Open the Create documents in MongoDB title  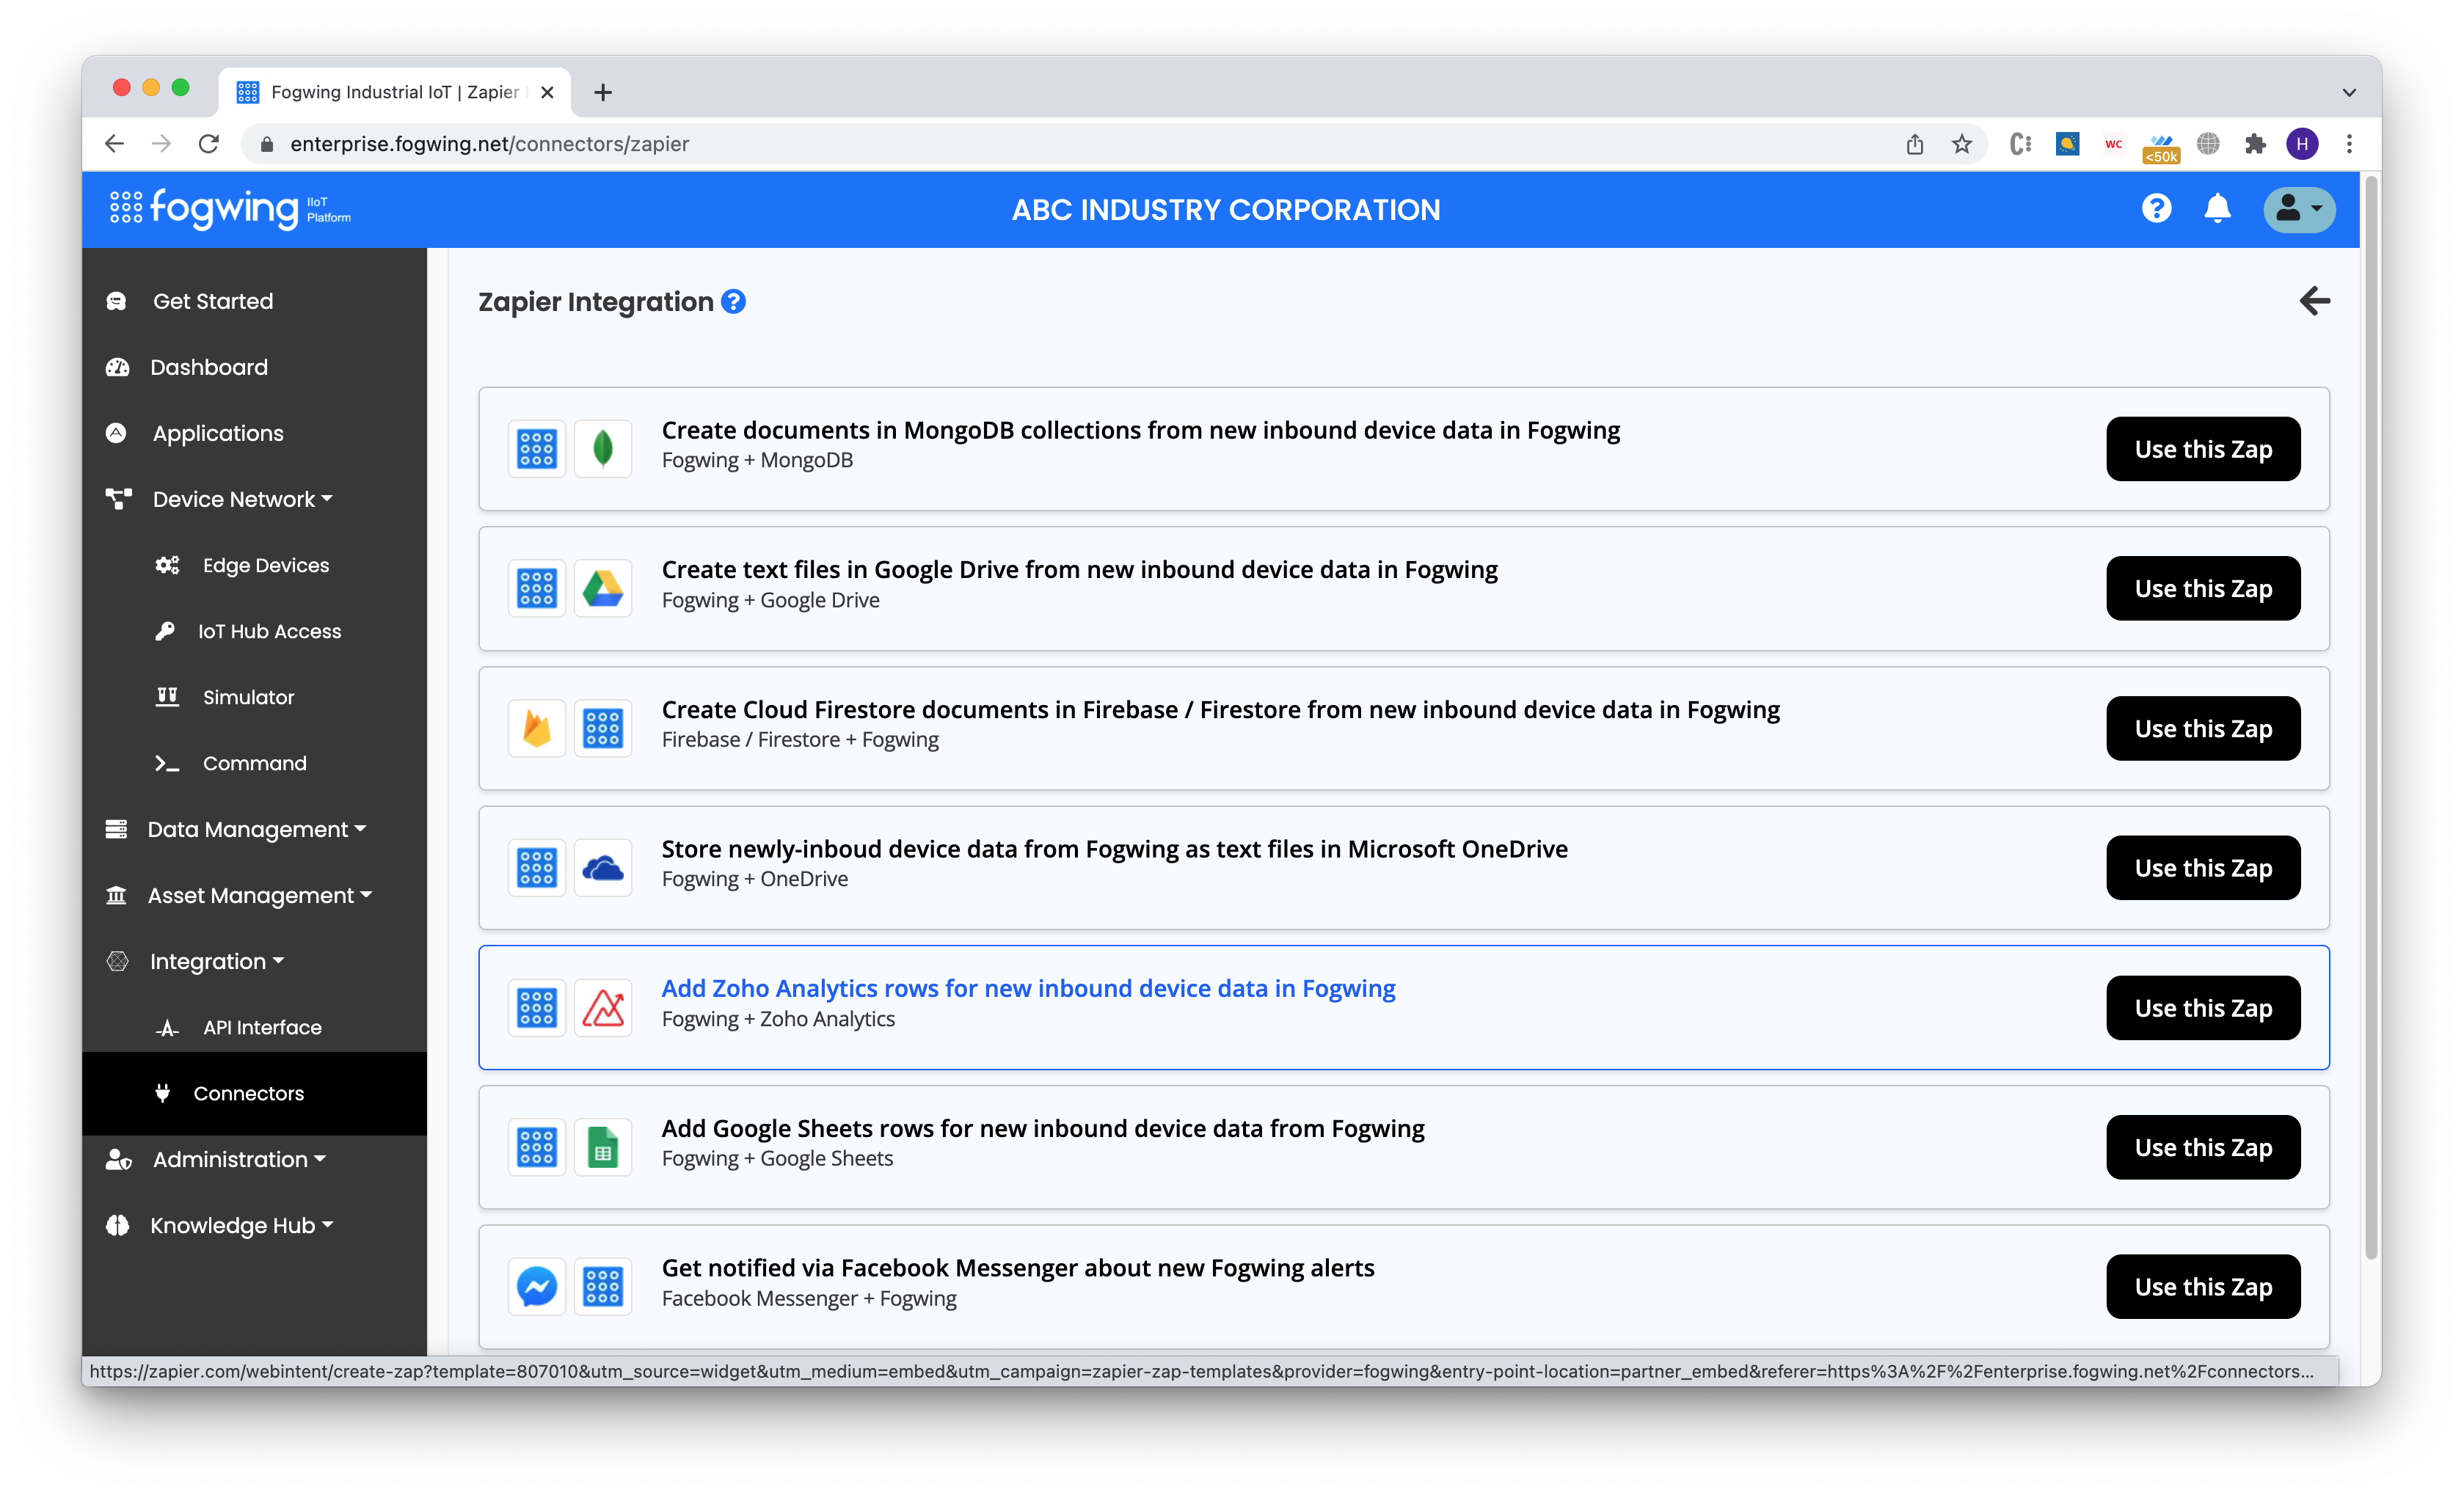pyautogui.click(x=1141, y=430)
